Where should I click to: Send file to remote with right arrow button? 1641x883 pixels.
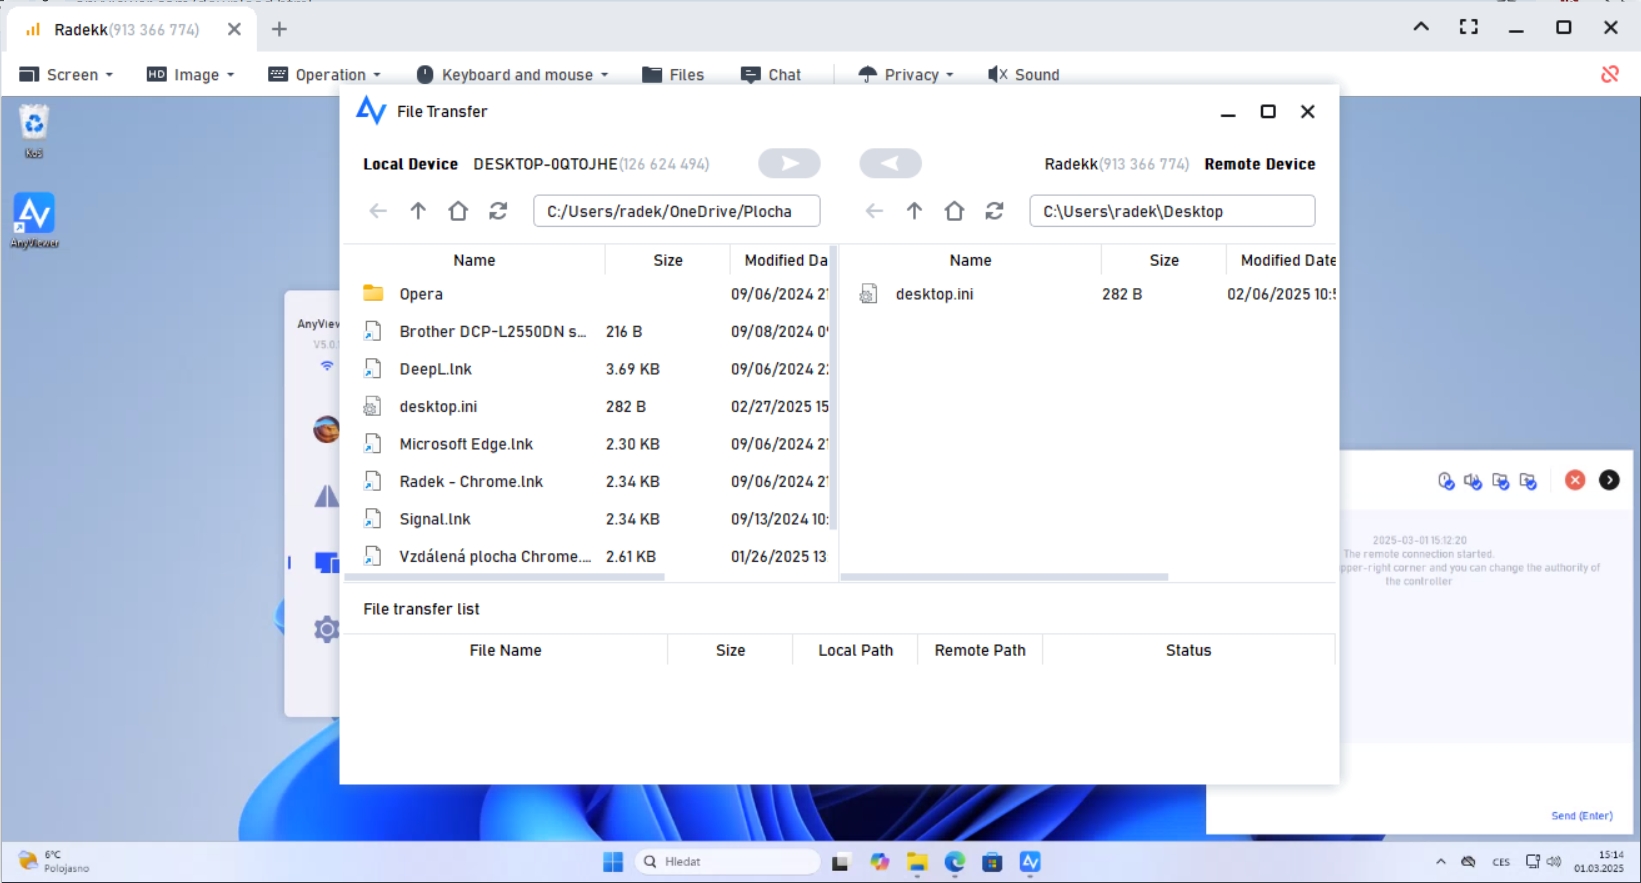[x=789, y=163]
